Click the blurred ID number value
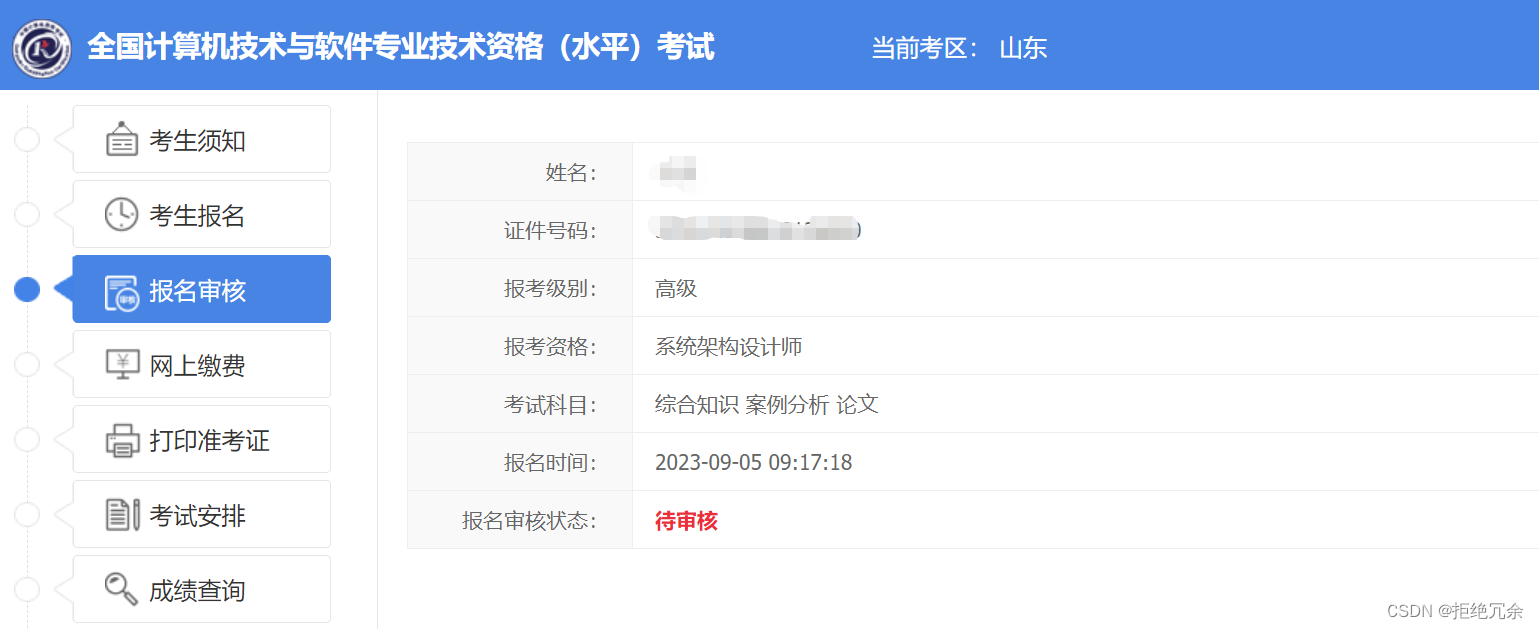 click(x=756, y=229)
